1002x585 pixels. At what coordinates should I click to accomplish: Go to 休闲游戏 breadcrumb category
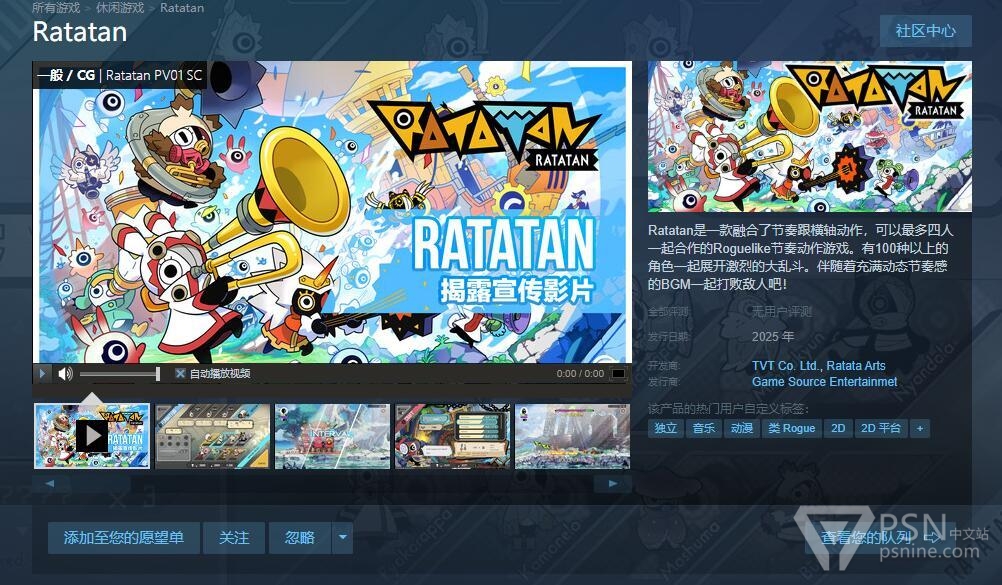119,8
